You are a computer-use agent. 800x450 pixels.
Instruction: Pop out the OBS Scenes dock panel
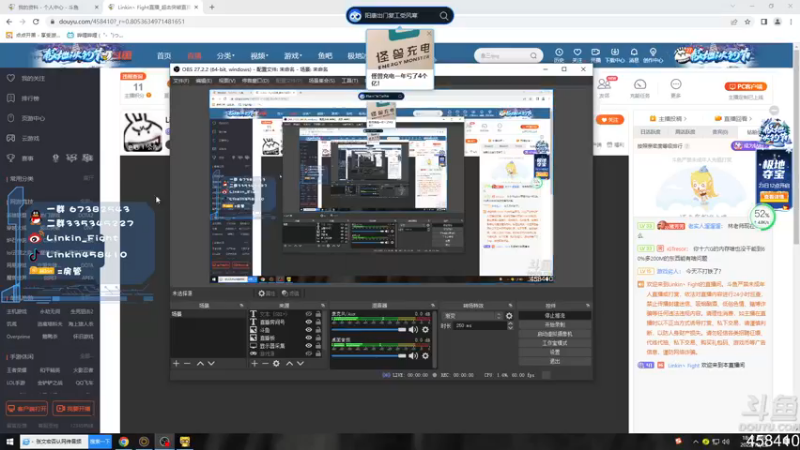[x=241, y=306]
